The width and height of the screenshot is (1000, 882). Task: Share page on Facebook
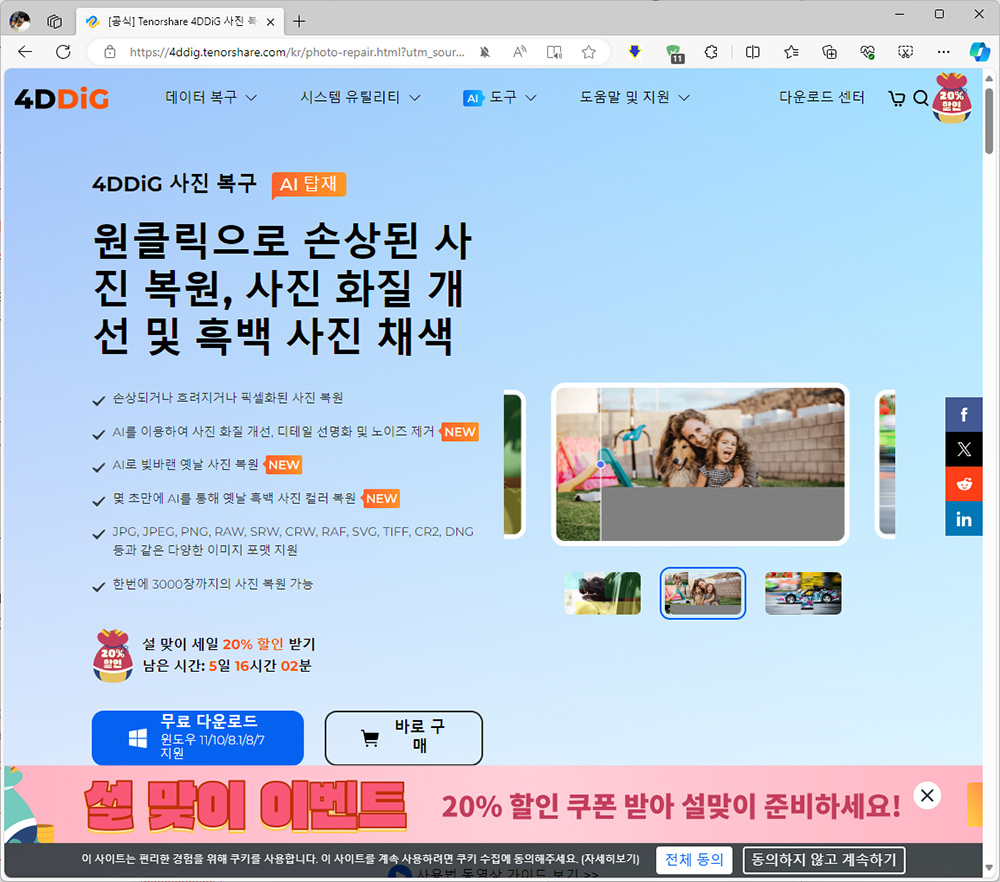click(964, 415)
